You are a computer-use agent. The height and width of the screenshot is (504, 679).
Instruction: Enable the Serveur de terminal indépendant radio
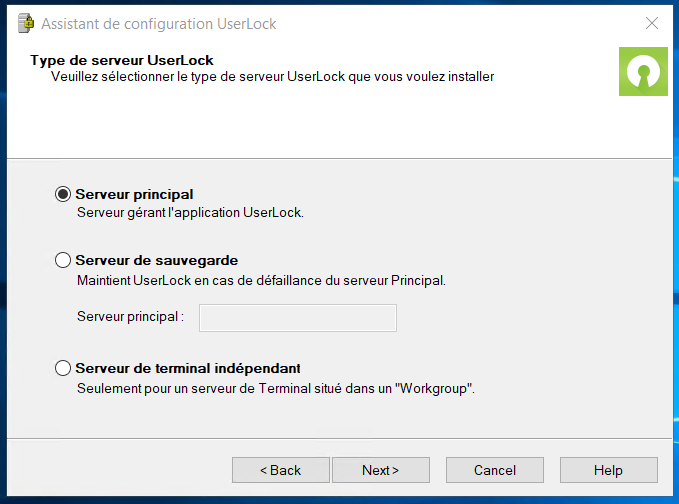(63, 368)
